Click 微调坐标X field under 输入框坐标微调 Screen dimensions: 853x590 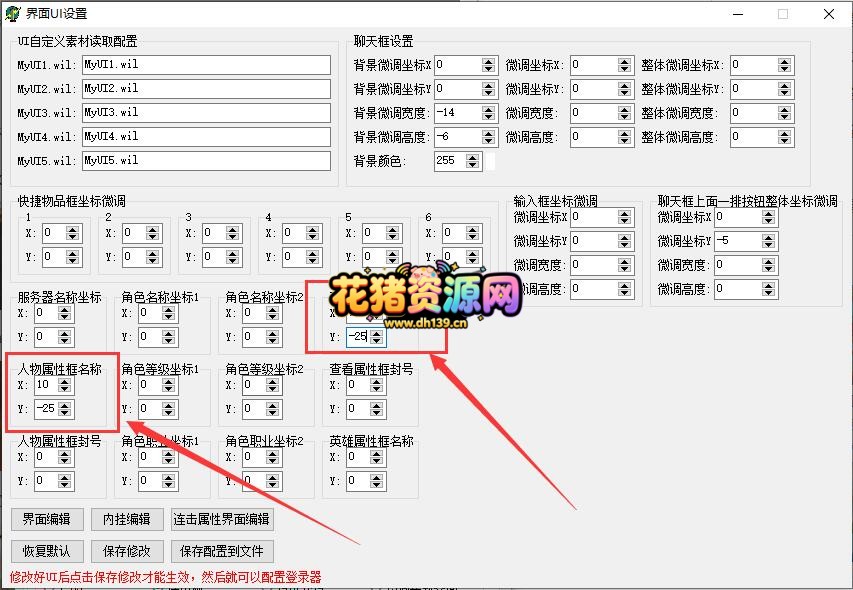594,218
